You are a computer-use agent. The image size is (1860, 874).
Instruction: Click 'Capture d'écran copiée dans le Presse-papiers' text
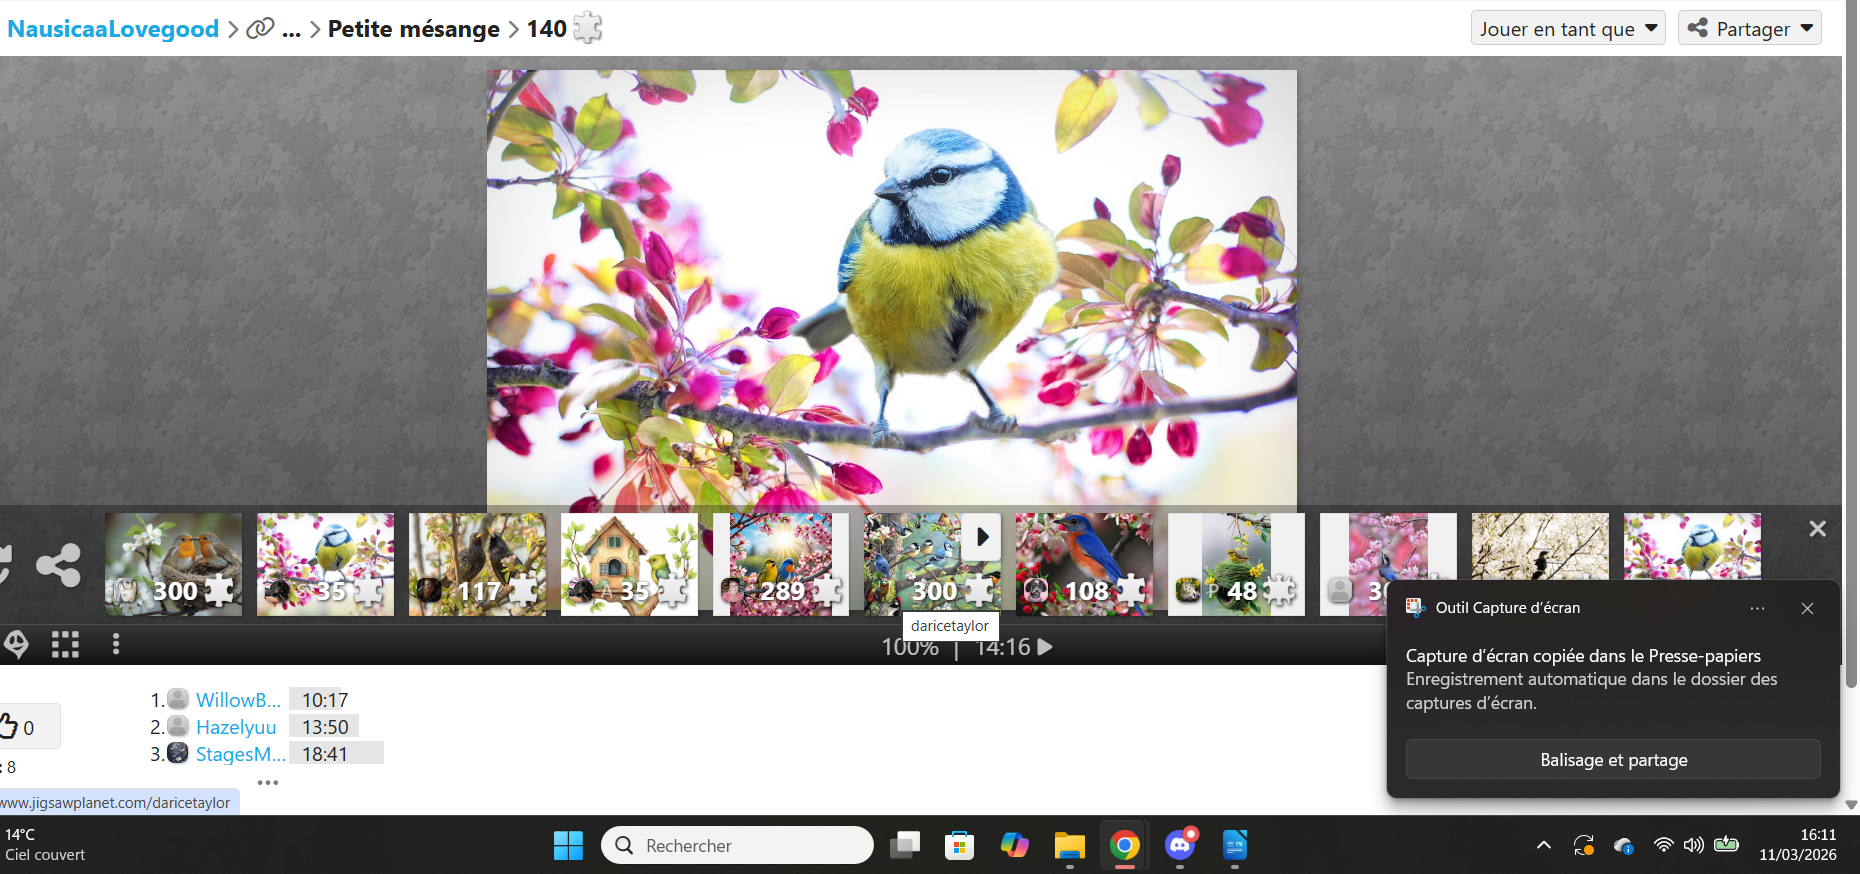point(1583,656)
